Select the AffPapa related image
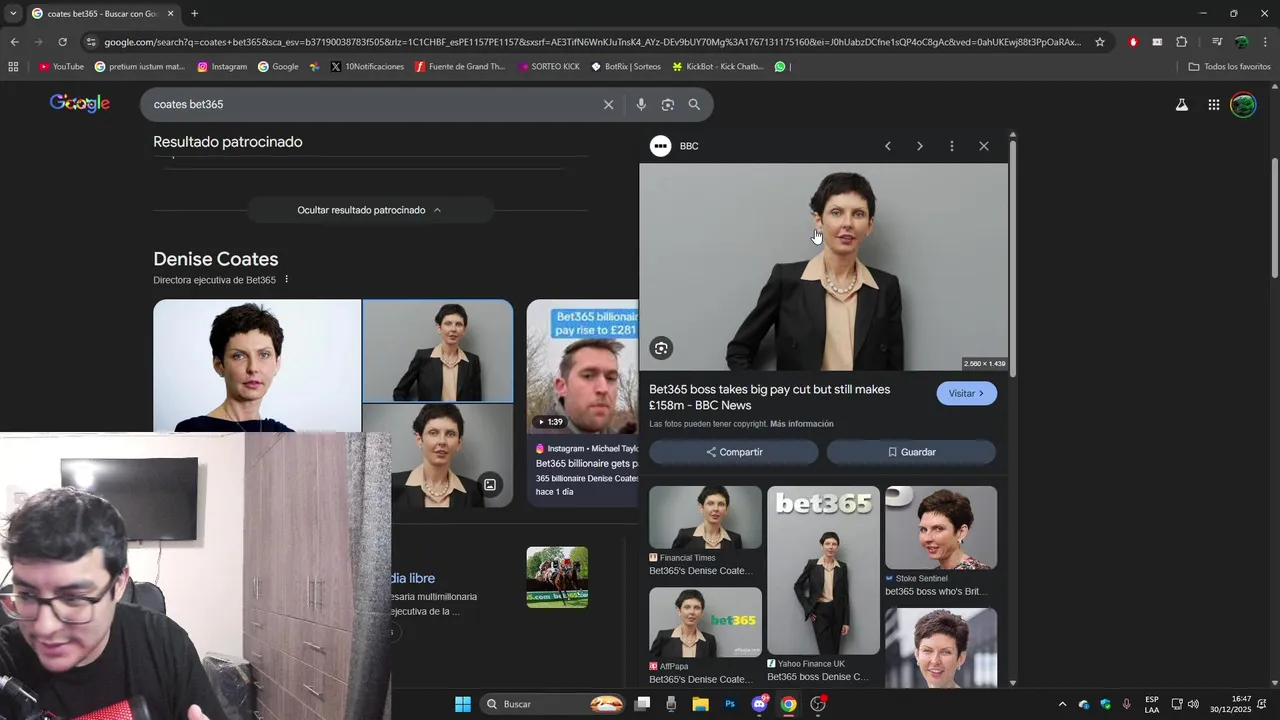 pyautogui.click(x=705, y=622)
